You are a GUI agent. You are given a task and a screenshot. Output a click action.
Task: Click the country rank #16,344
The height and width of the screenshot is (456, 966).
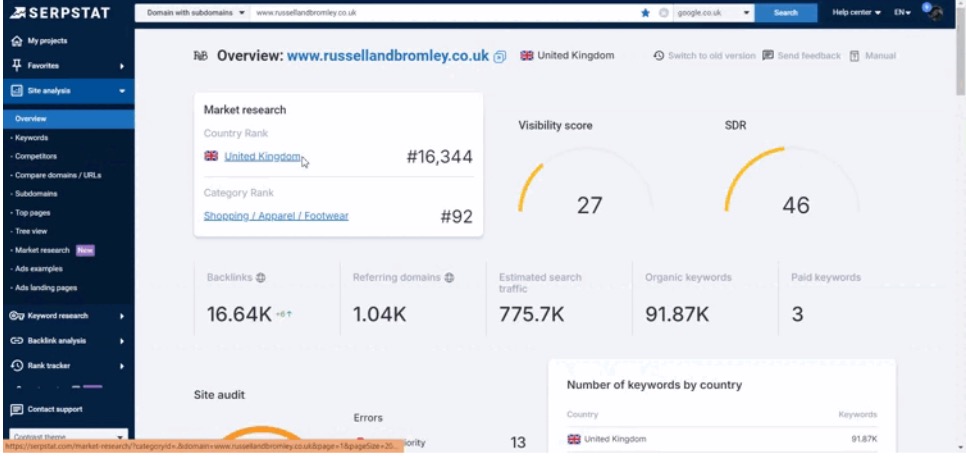pyautogui.click(x=439, y=157)
